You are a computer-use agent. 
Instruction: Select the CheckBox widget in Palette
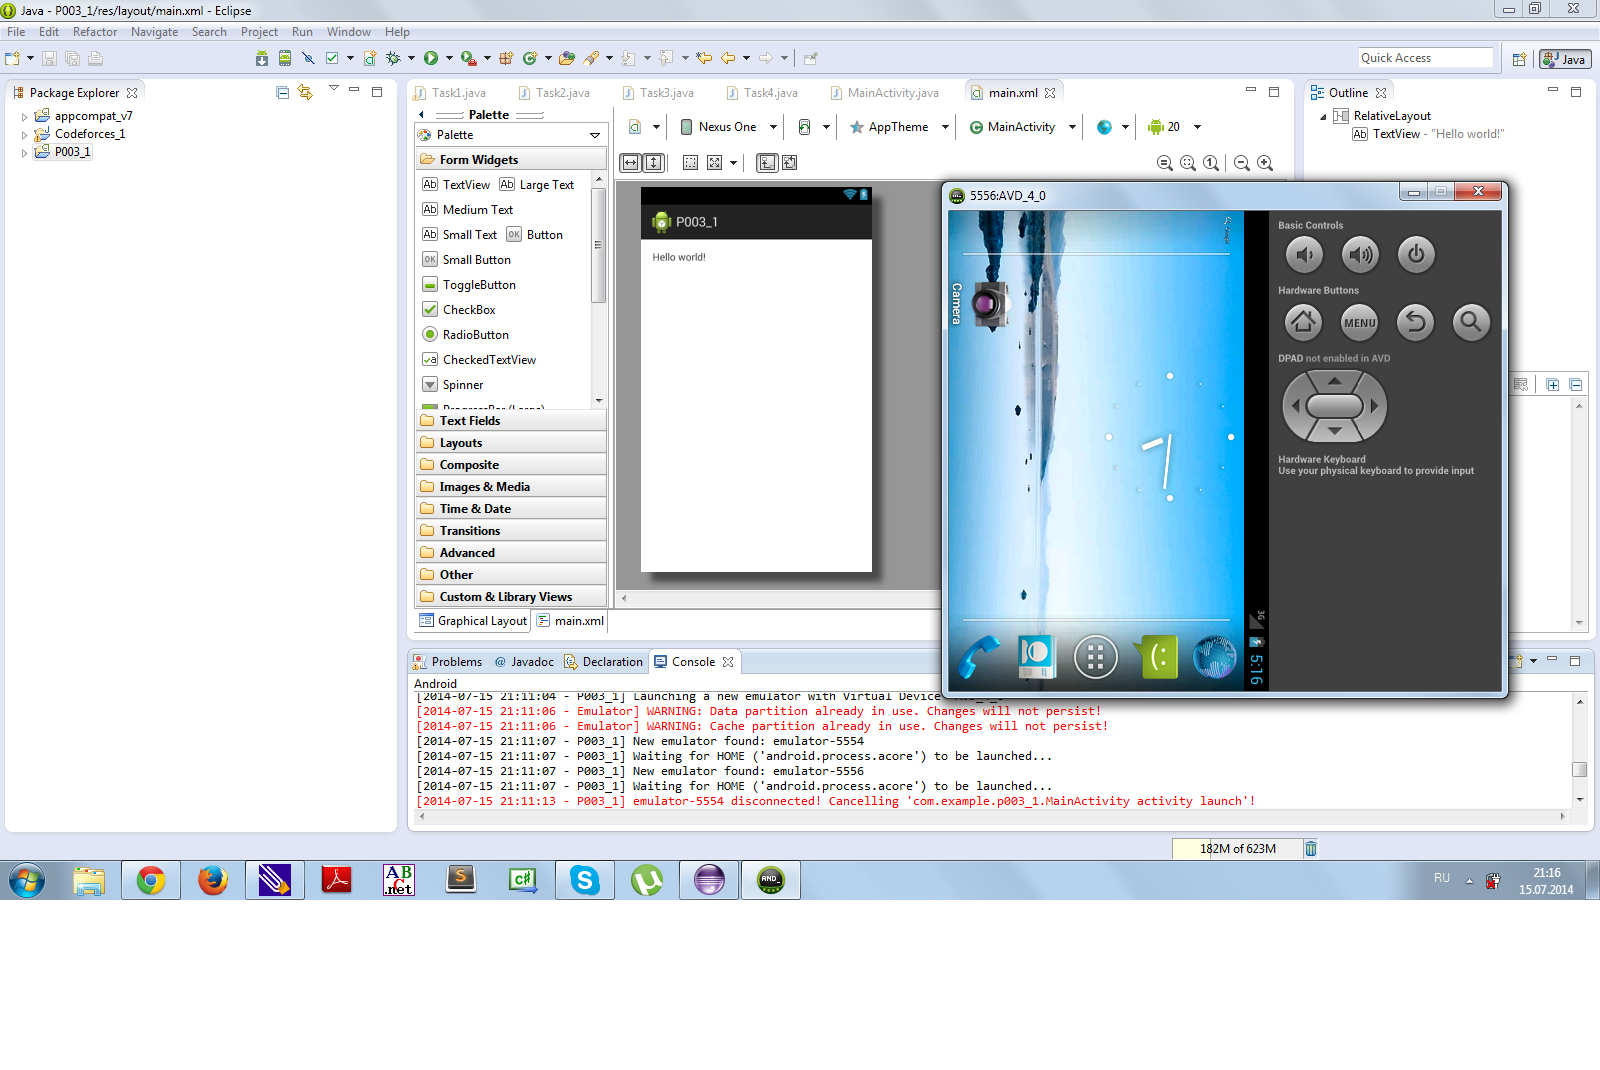(459, 310)
